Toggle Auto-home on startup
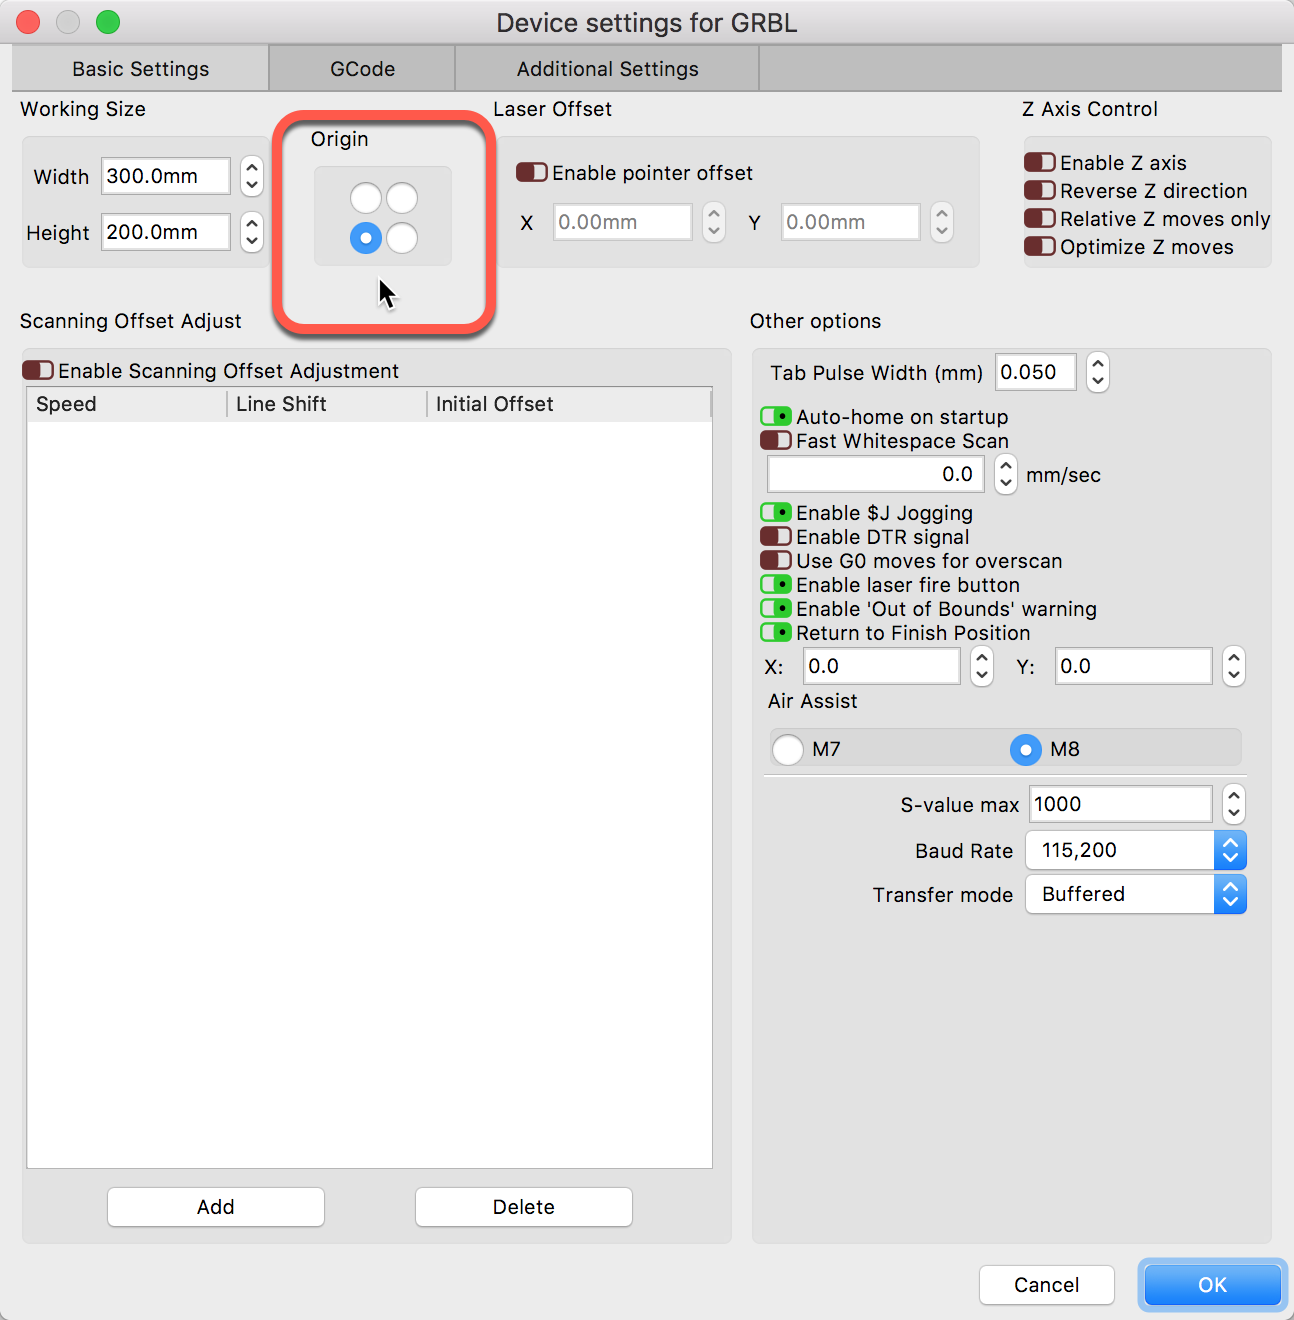The image size is (1294, 1320). [x=776, y=416]
